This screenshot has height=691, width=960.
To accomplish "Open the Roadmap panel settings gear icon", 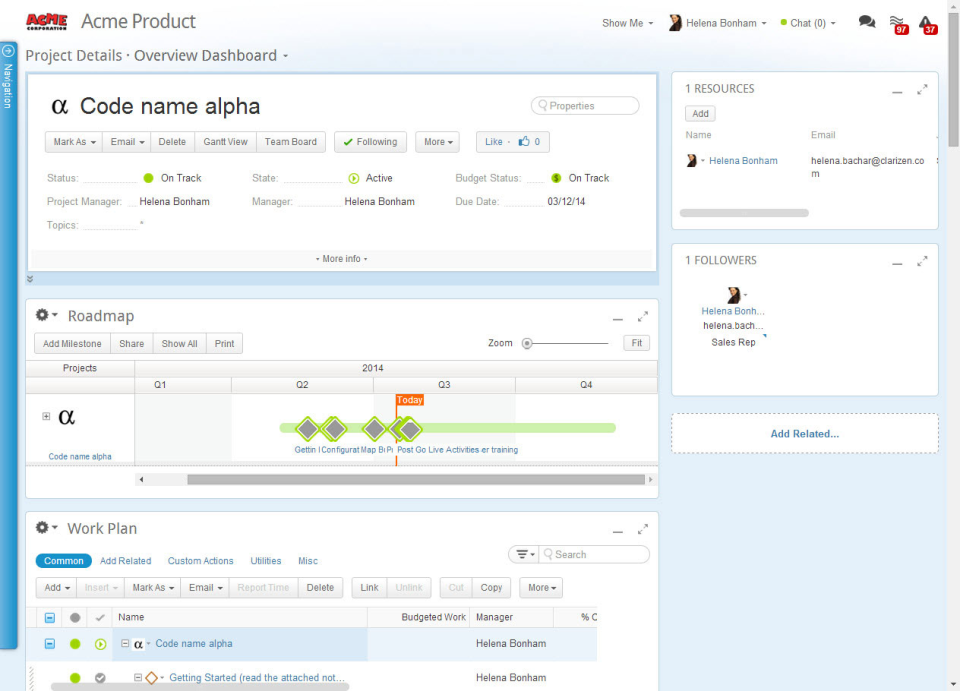I will click(42, 315).
